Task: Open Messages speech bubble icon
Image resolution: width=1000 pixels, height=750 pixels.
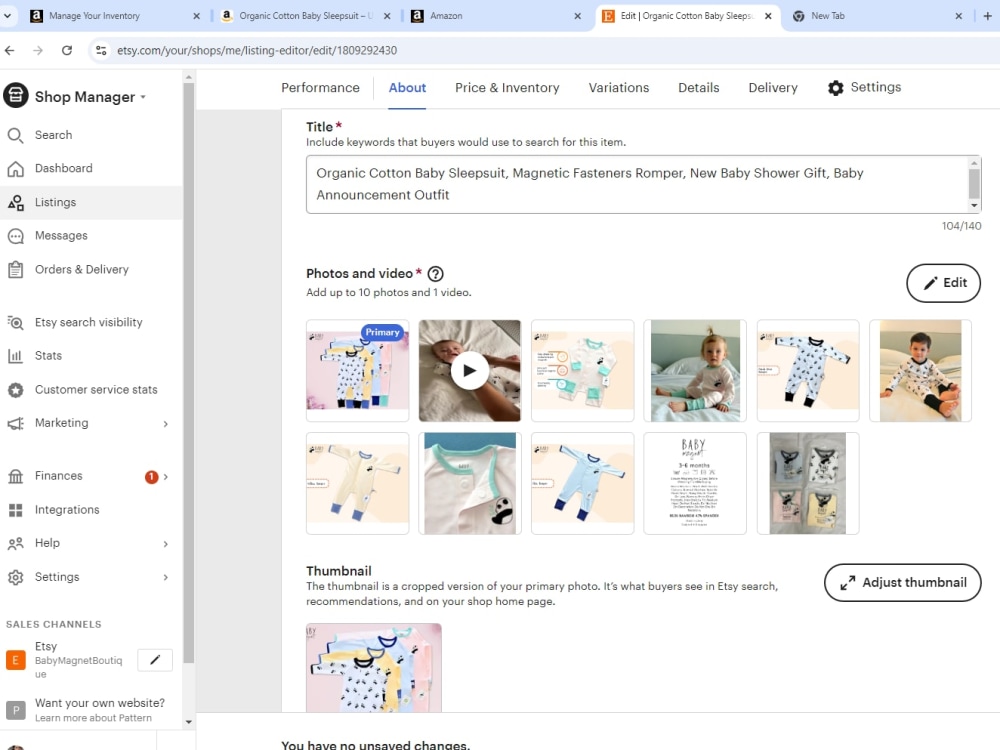Action: tap(15, 236)
